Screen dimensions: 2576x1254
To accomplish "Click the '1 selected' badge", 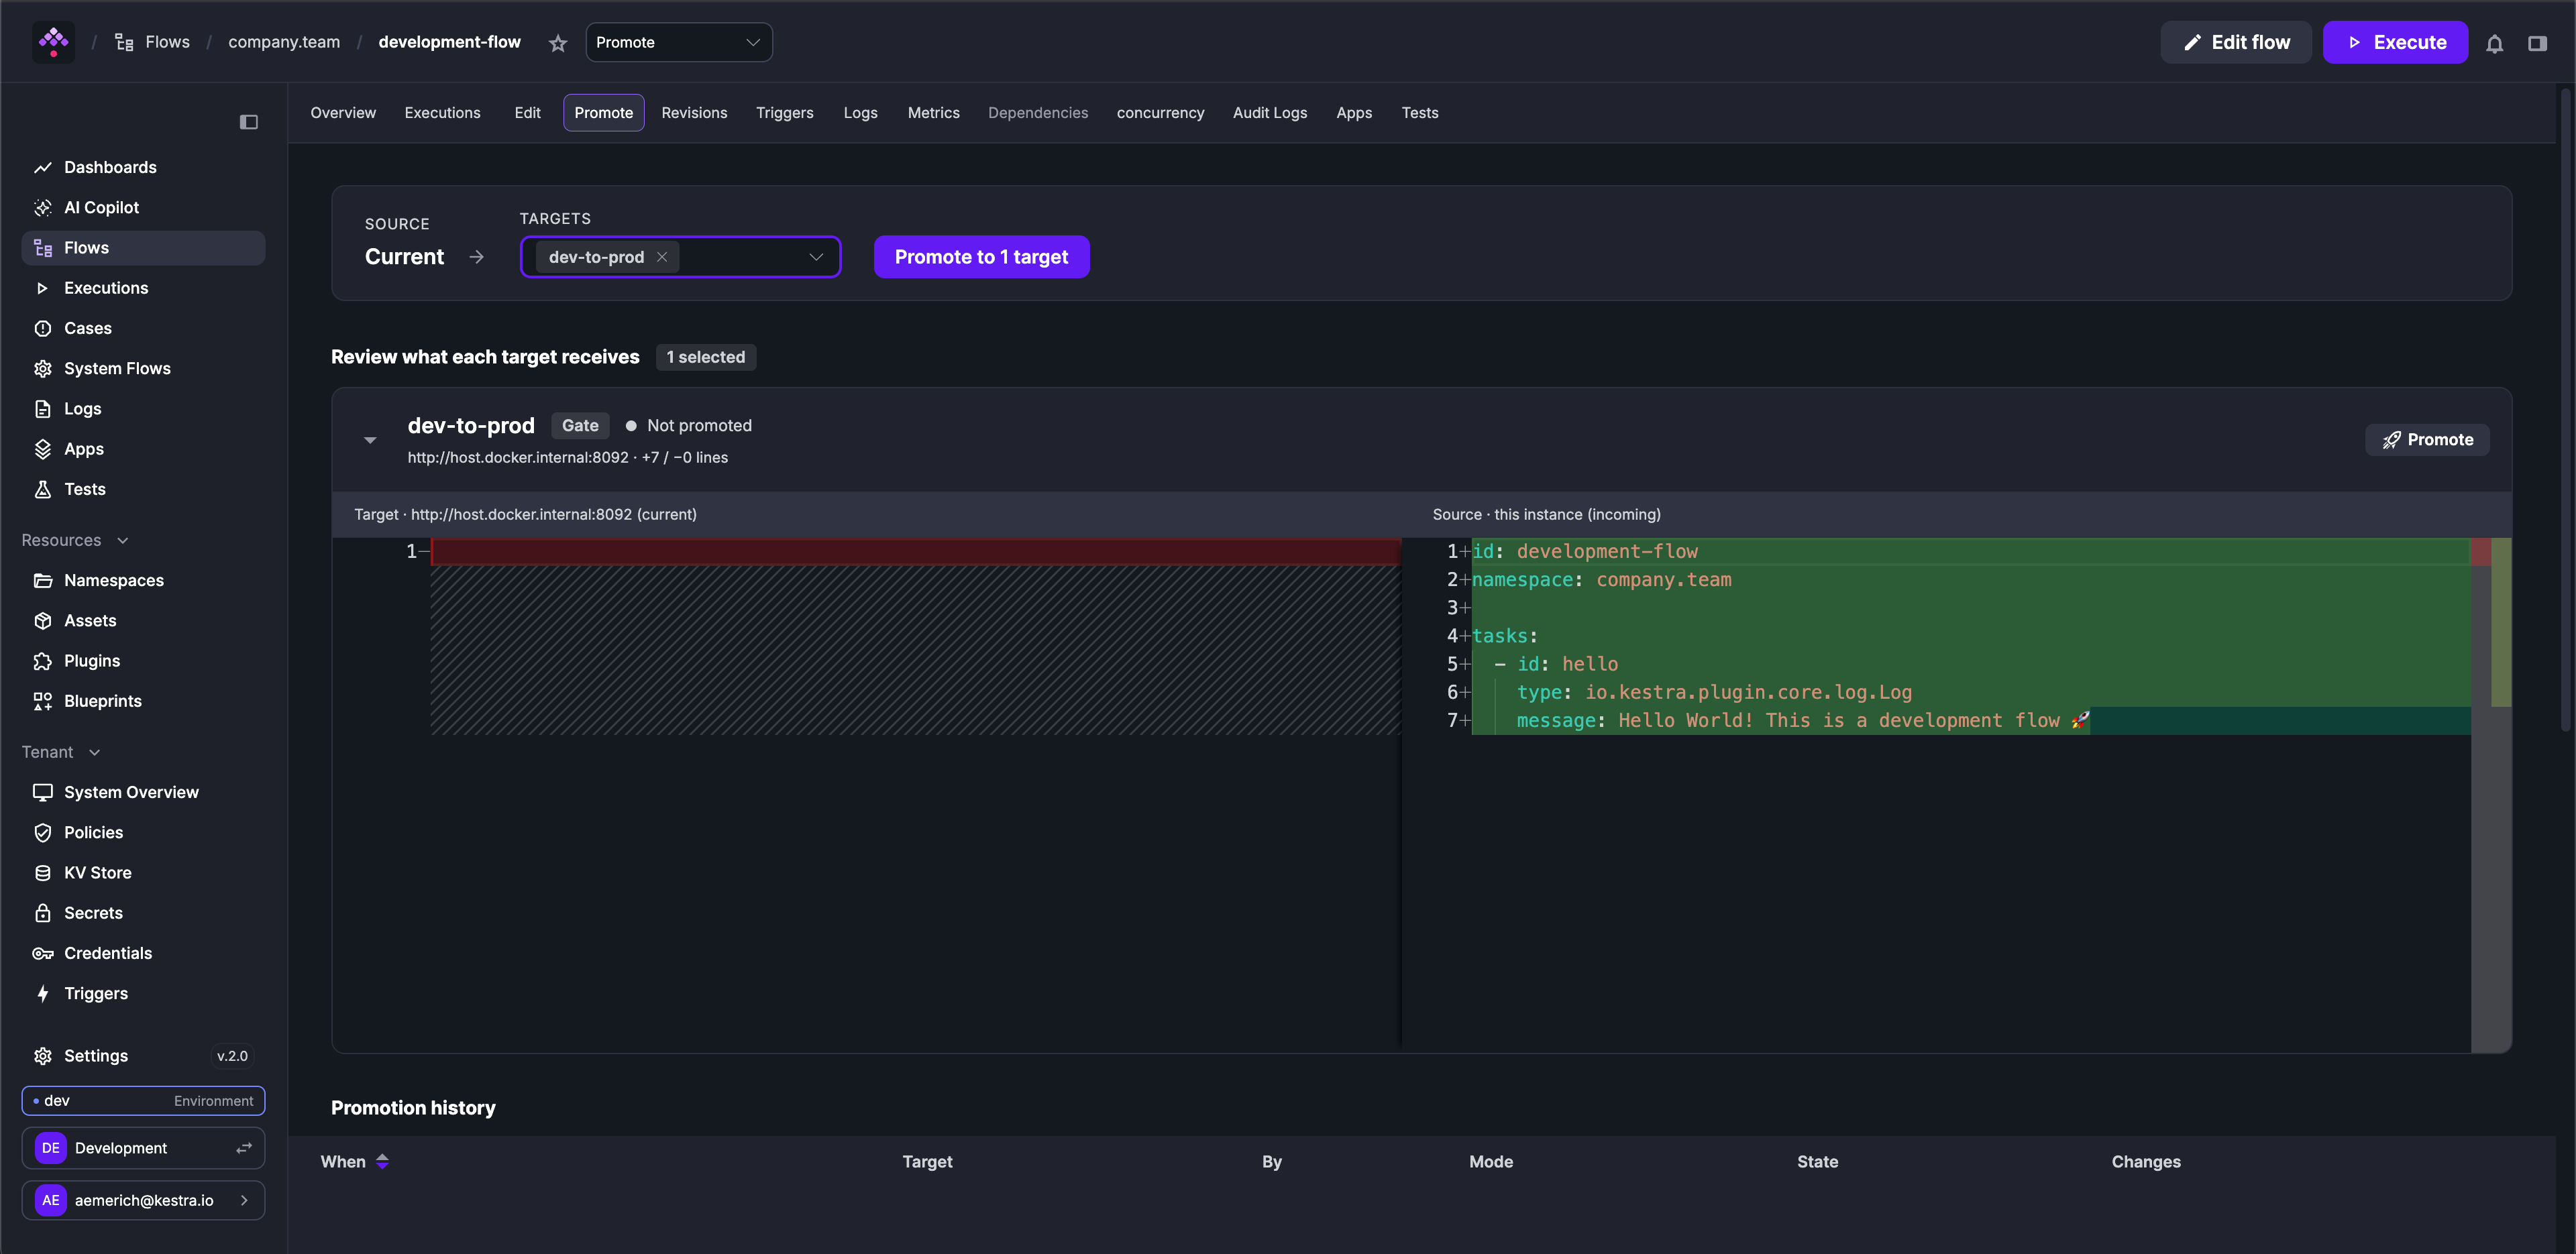I will pyautogui.click(x=706, y=357).
